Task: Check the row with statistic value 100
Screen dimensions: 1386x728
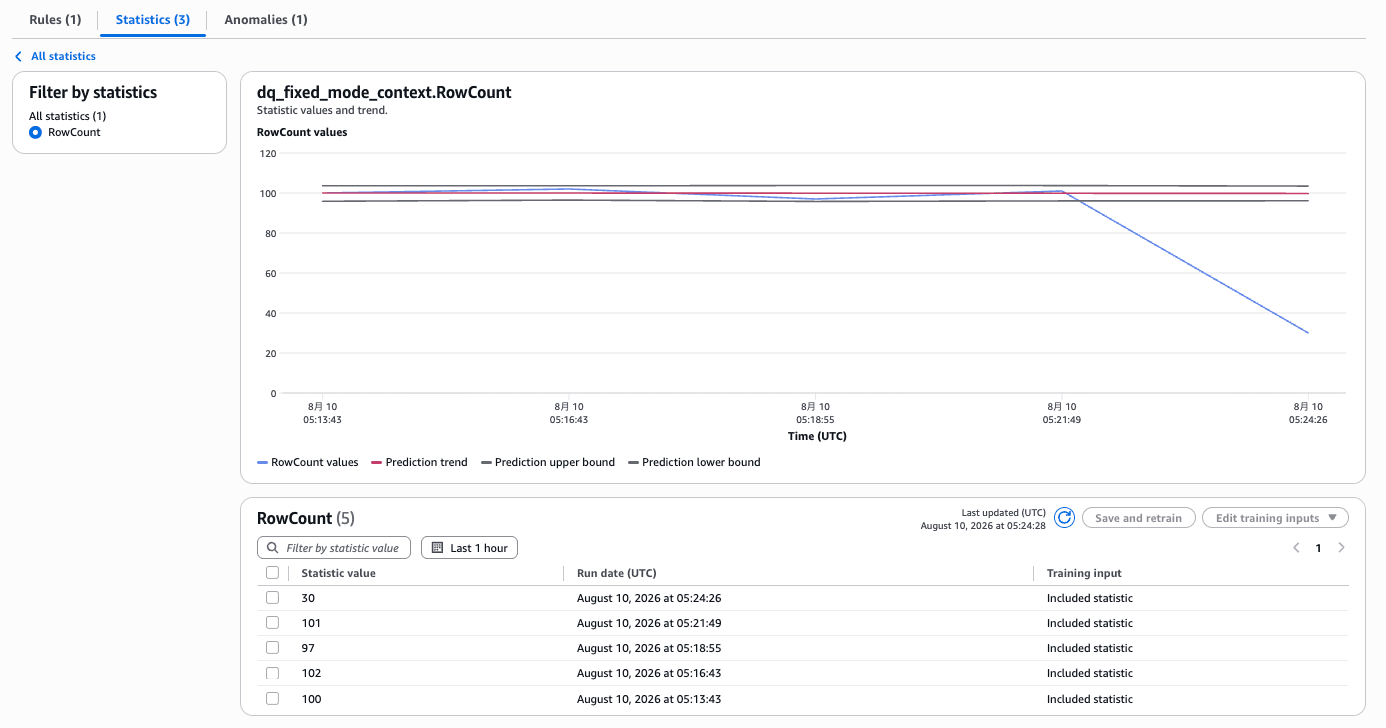Action: pyautogui.click(x=272, y=699)
